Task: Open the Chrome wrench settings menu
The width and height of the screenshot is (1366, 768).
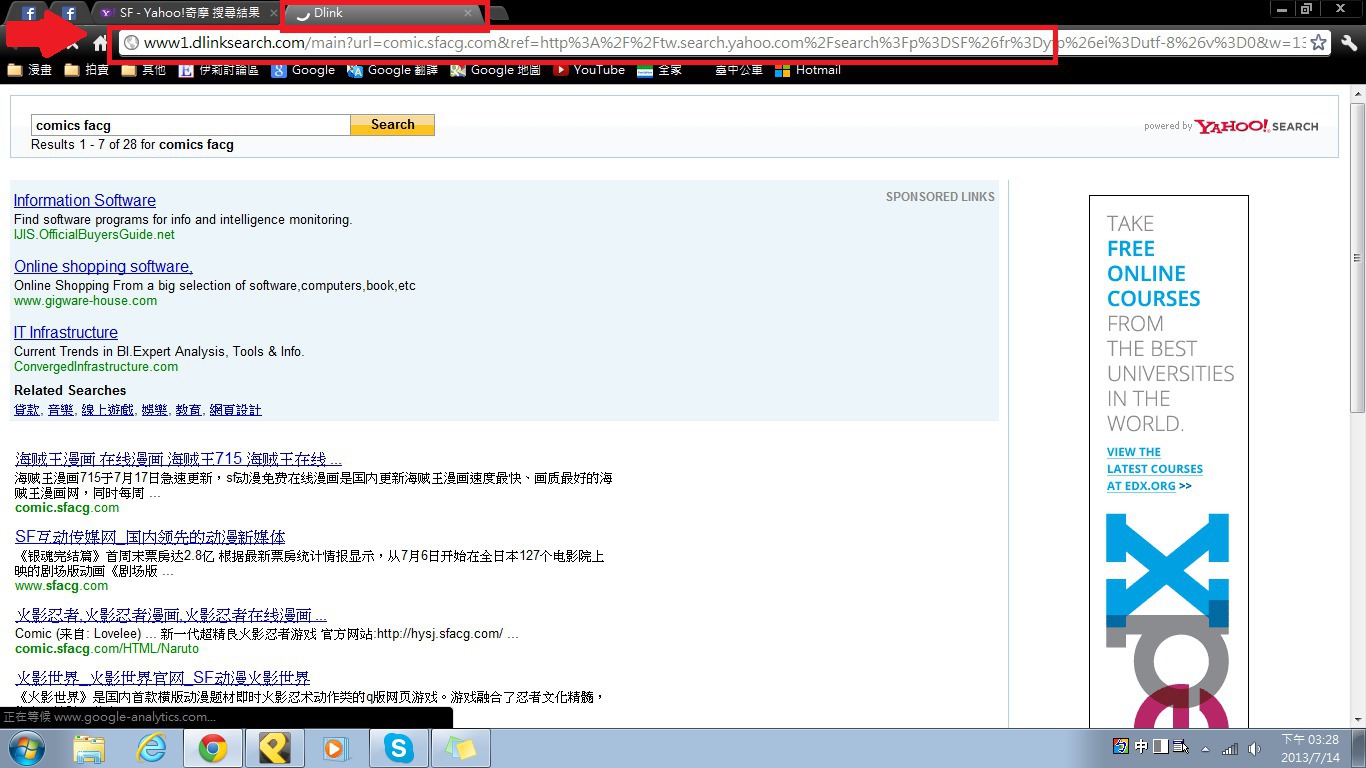Action: tap(1349, 43)
